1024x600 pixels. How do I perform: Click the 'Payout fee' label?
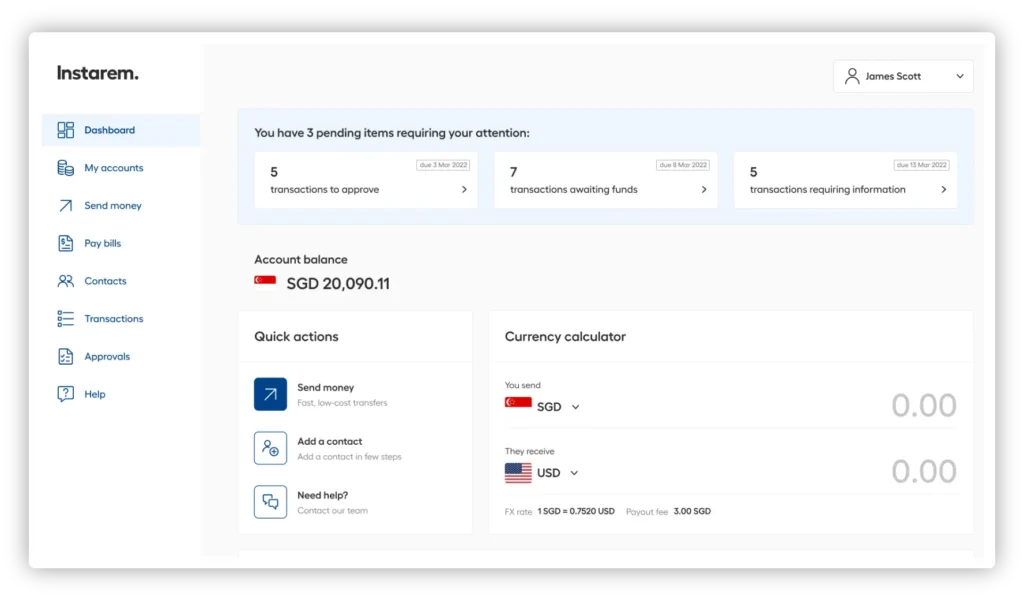(x=647, y=512)
